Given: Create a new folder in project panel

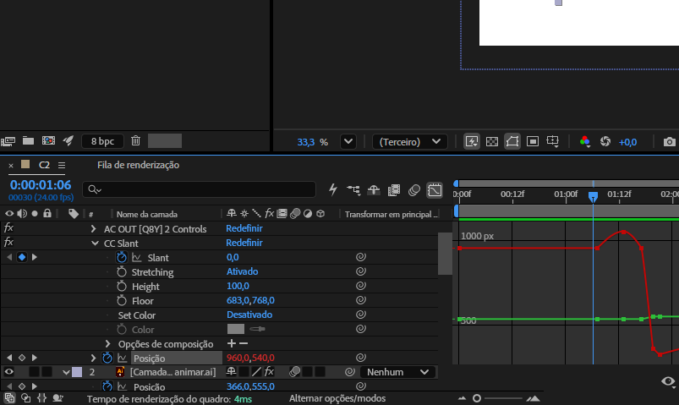Looking at the screenshot, I should coord(28,141).
